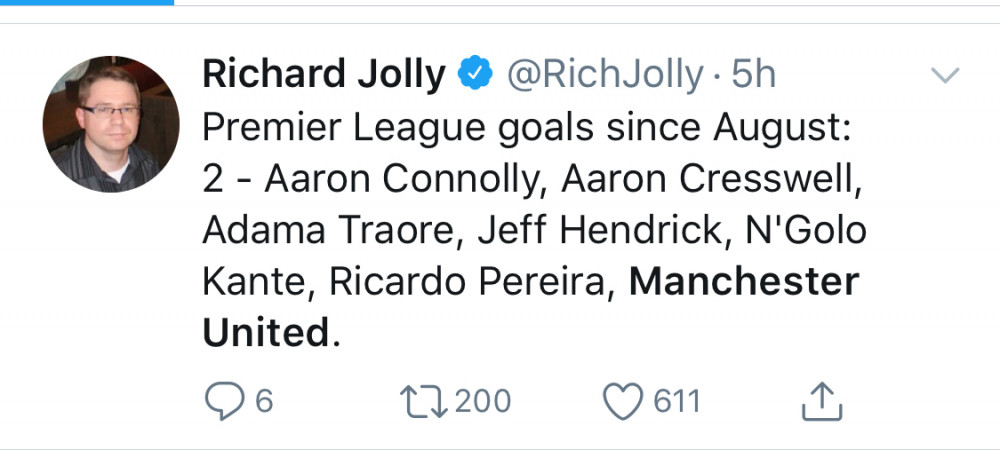Click the like count 611
Image resolution: width=1000 pixels, height=450 pixels.
(677, 401)
